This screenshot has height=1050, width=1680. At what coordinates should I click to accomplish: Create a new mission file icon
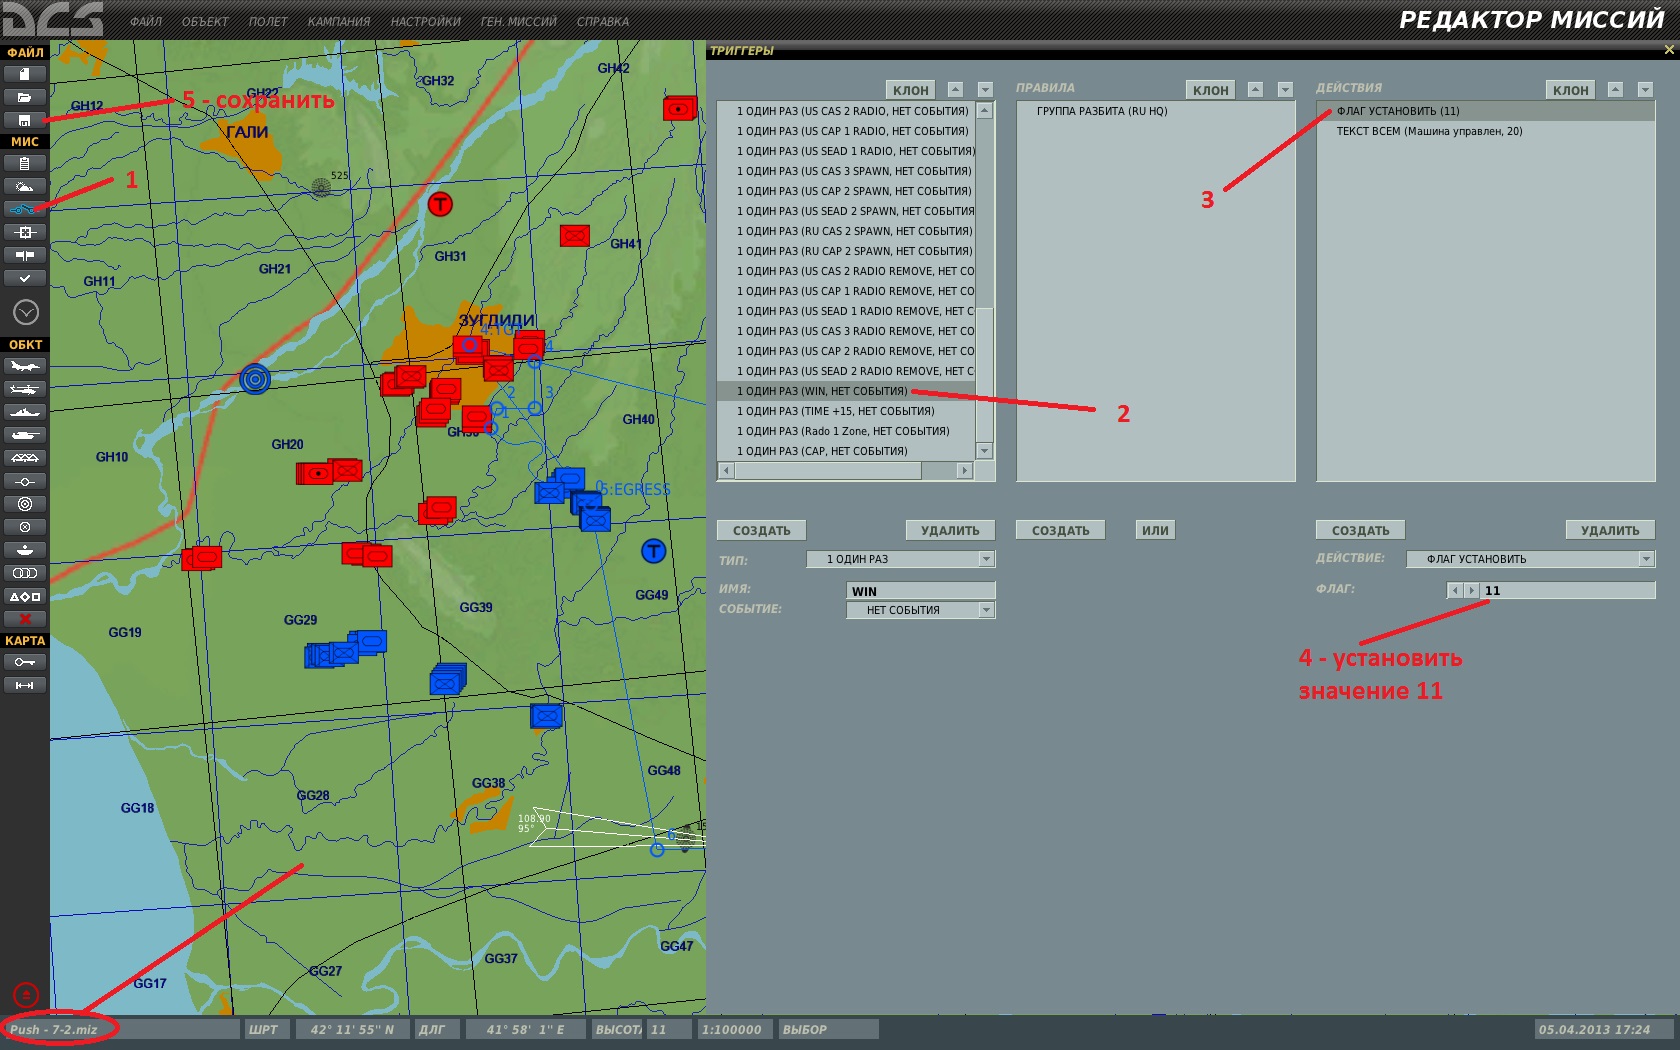[x=25, y=74]
